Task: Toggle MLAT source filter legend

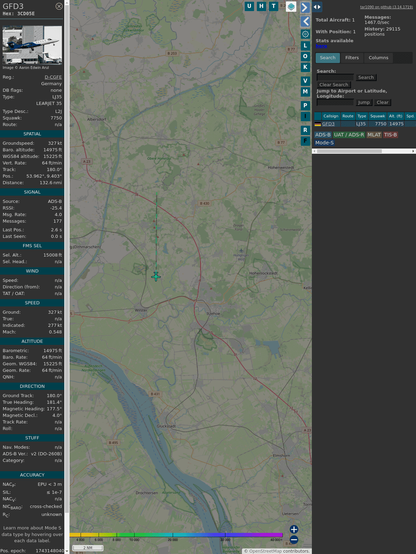Action: coord(374,135)
